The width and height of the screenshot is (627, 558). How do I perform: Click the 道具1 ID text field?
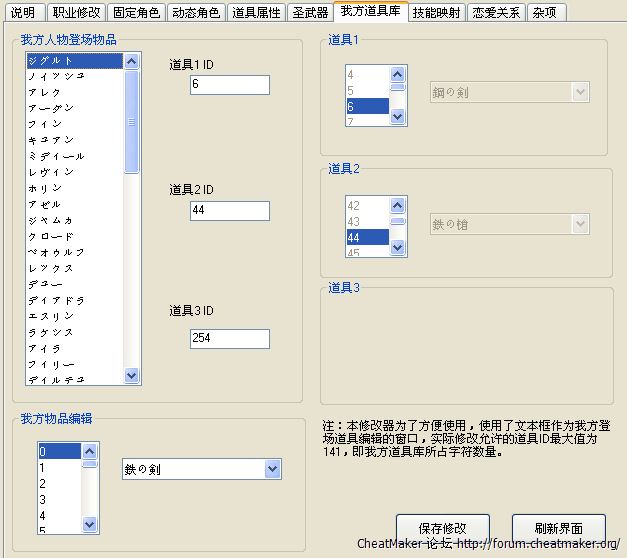229,86
